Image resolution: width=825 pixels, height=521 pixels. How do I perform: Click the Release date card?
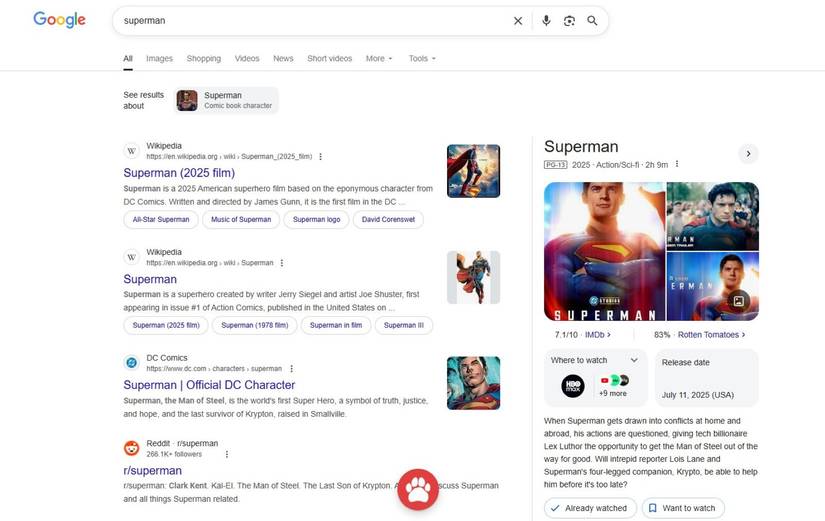707,378
